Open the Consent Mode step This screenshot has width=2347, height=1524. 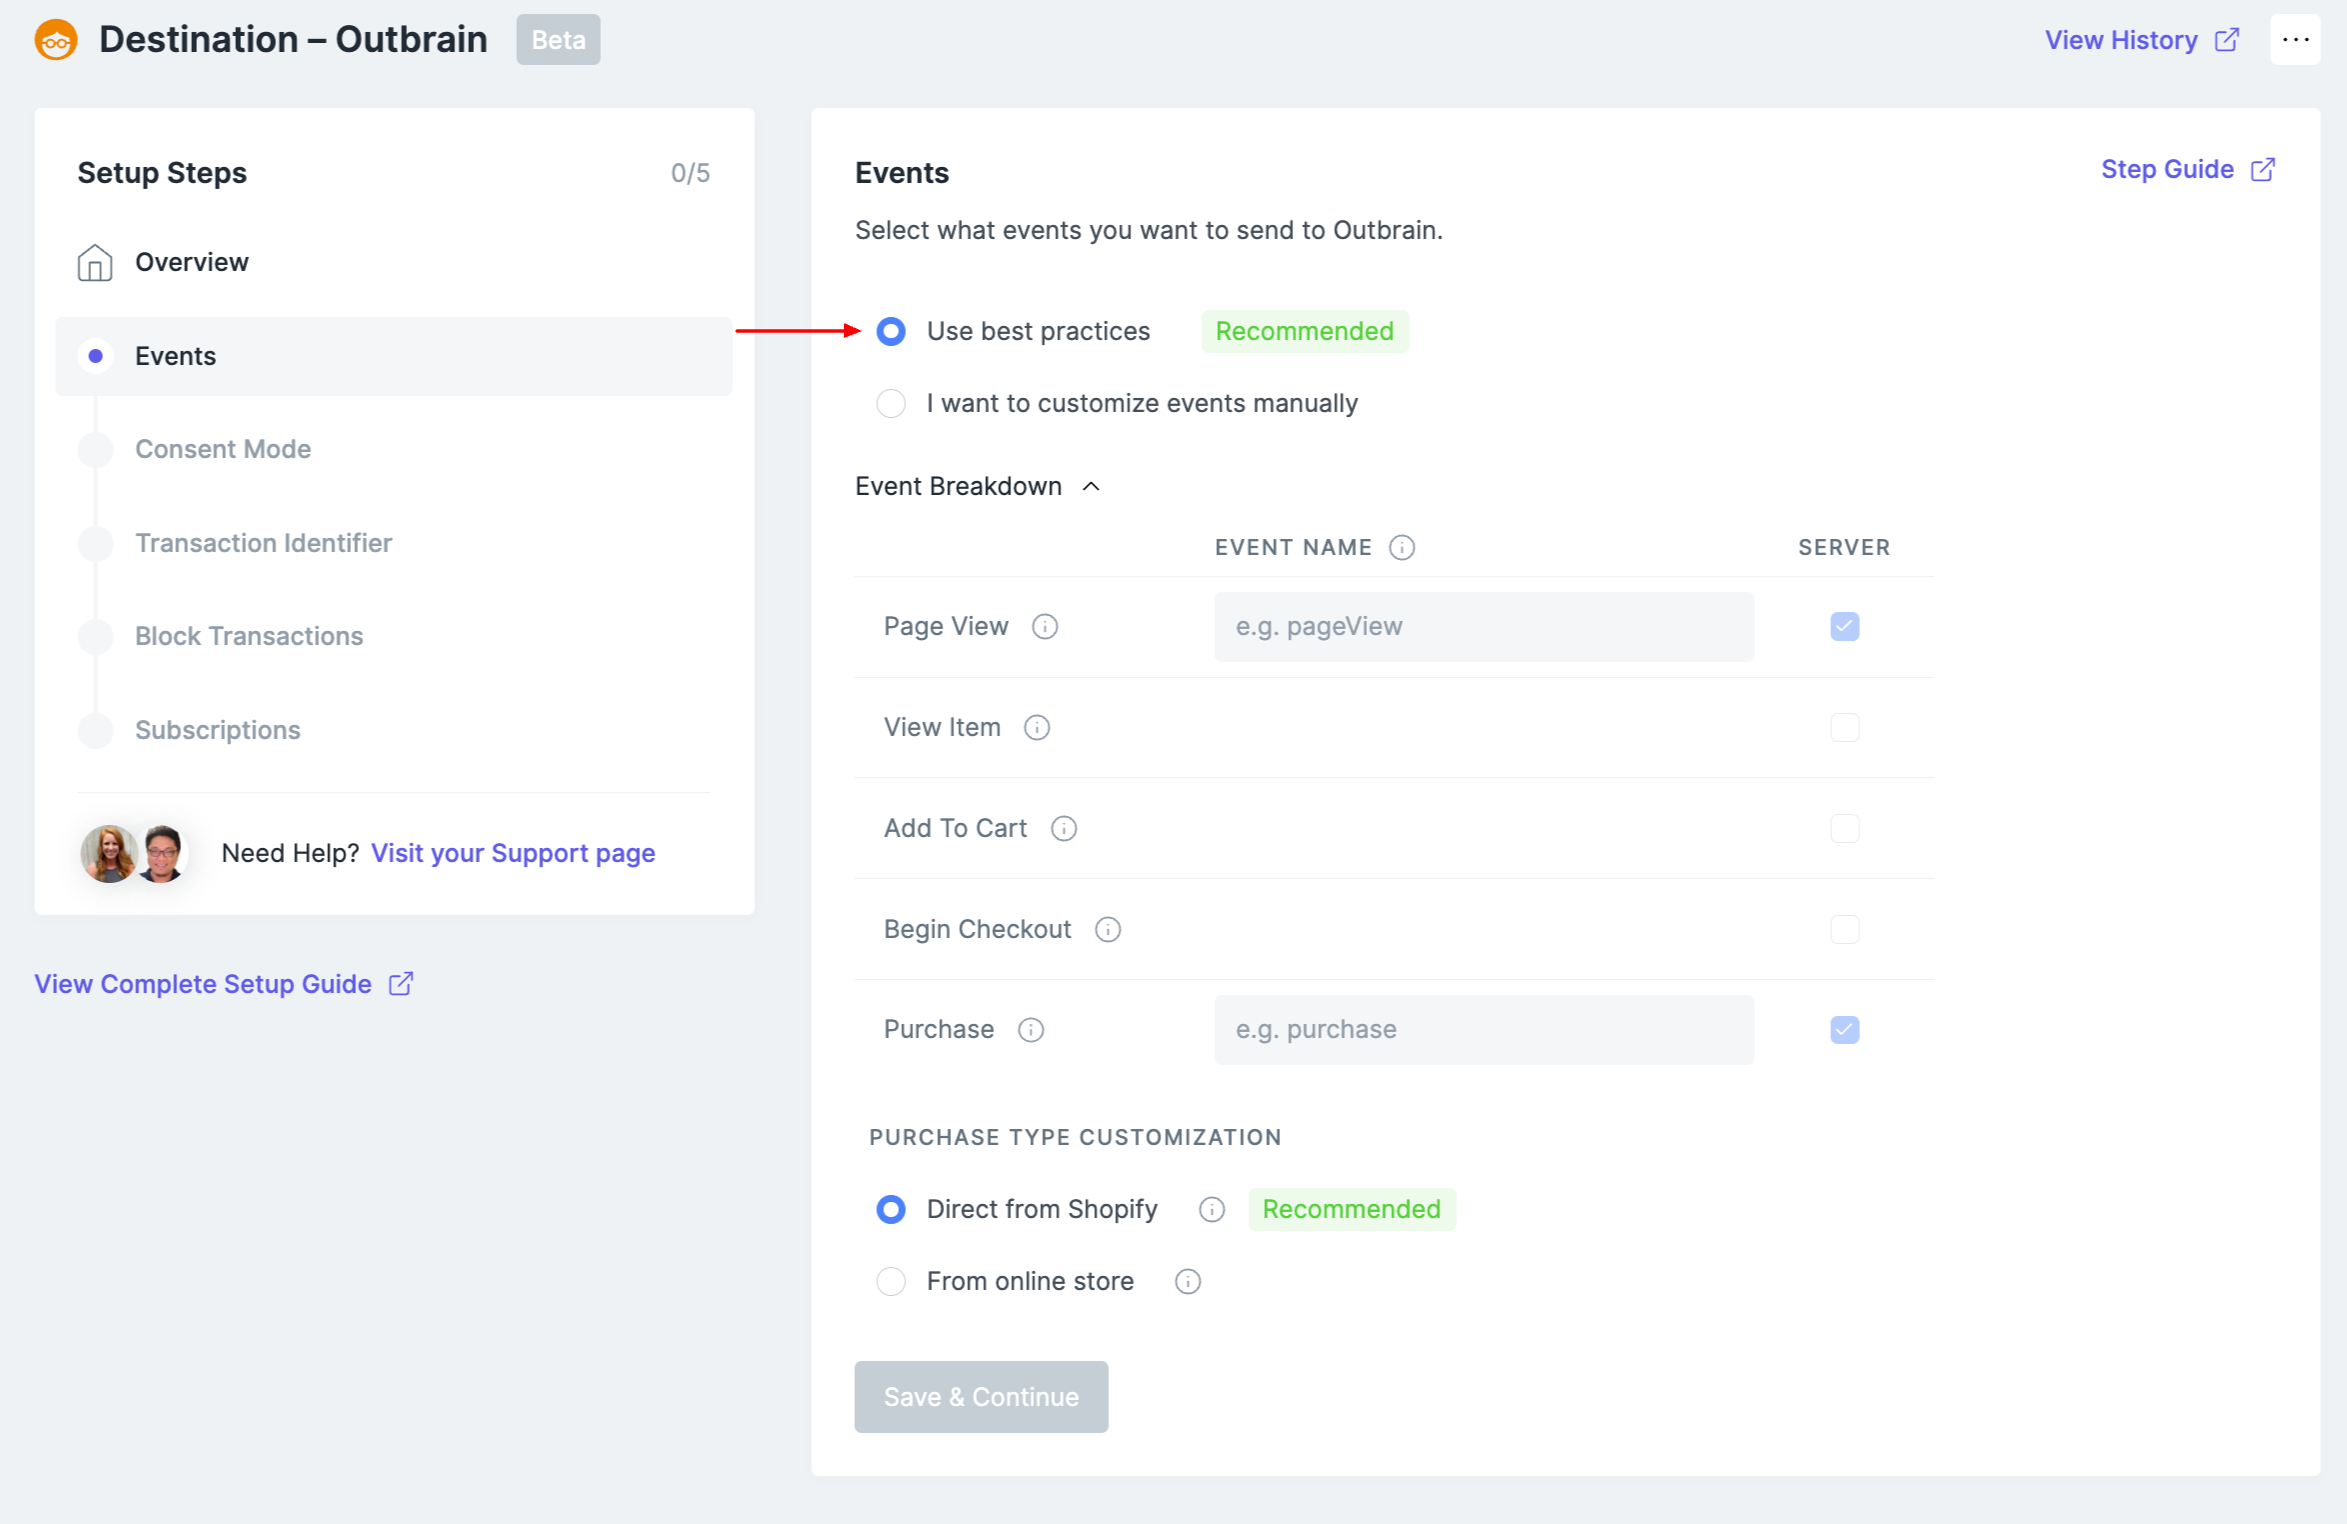pyautogui.click(x=223, y=449)
